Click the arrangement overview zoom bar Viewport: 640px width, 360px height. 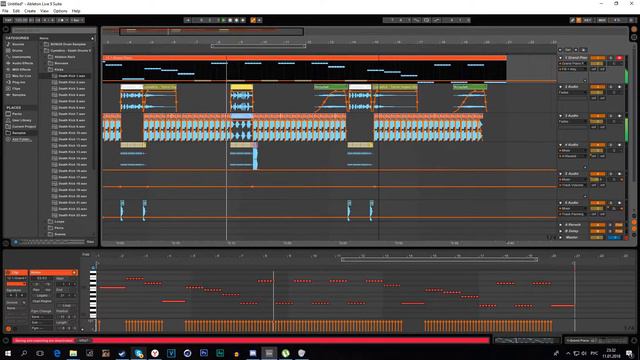[x=211, y=31]
